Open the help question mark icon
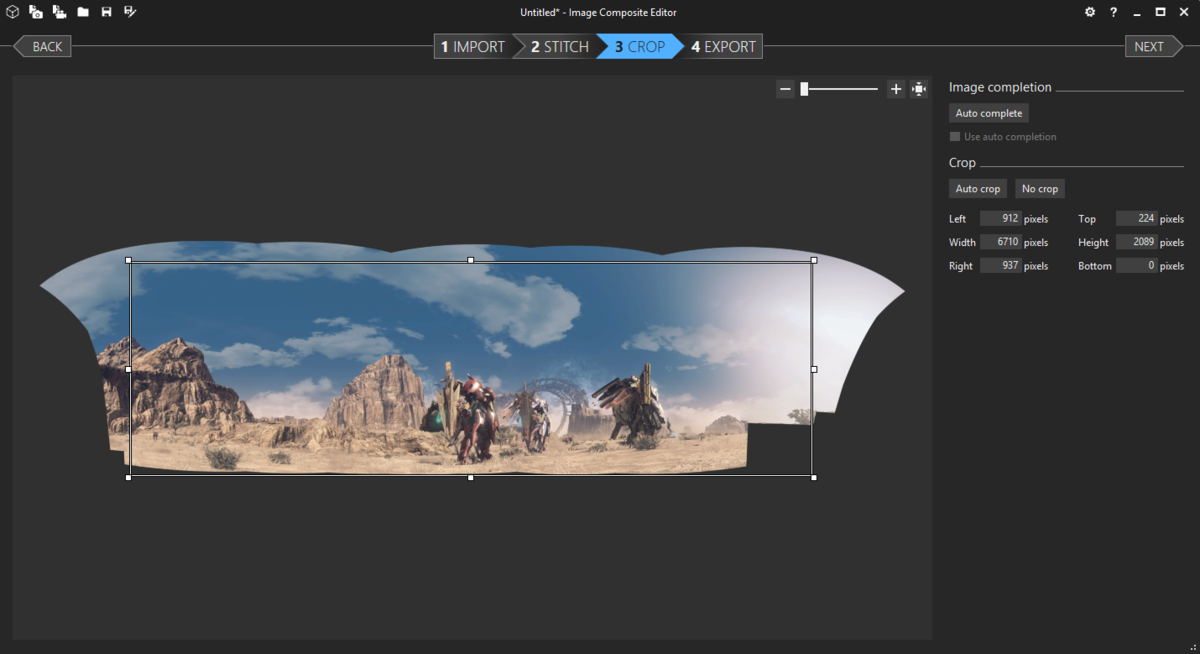 (1113, 12)
